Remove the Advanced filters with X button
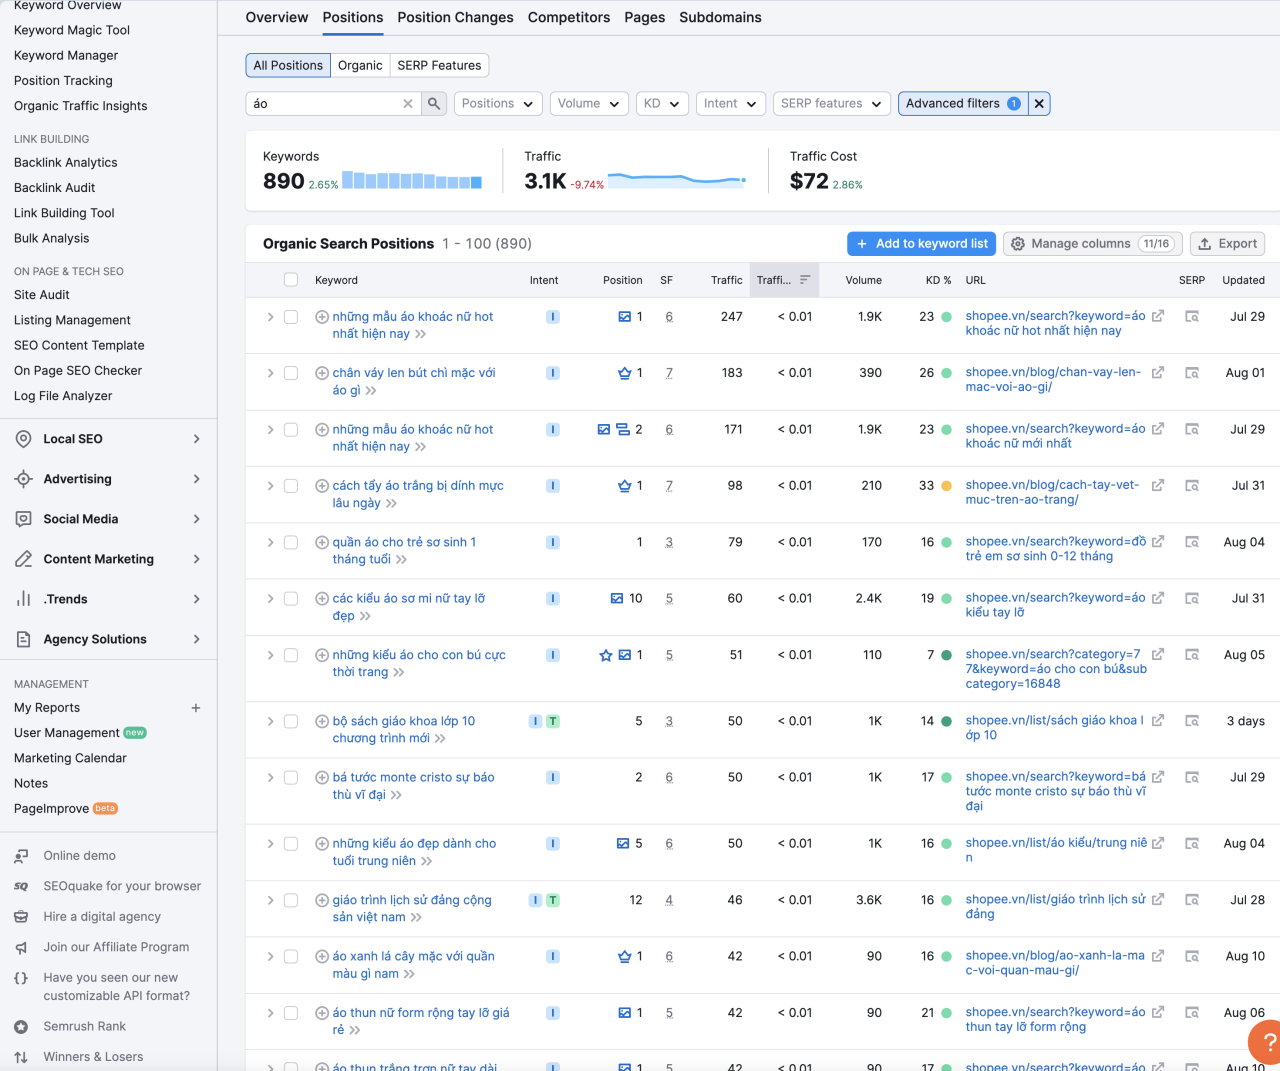This screenshot has width=1280, height=1071. pyautogui.click(x=1040, y=104)
